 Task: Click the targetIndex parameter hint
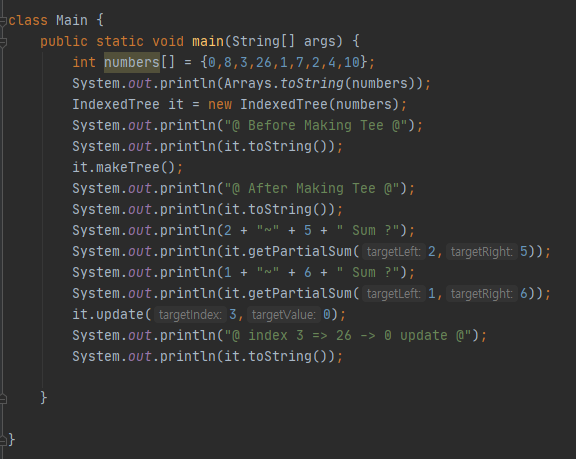point(190,315)
